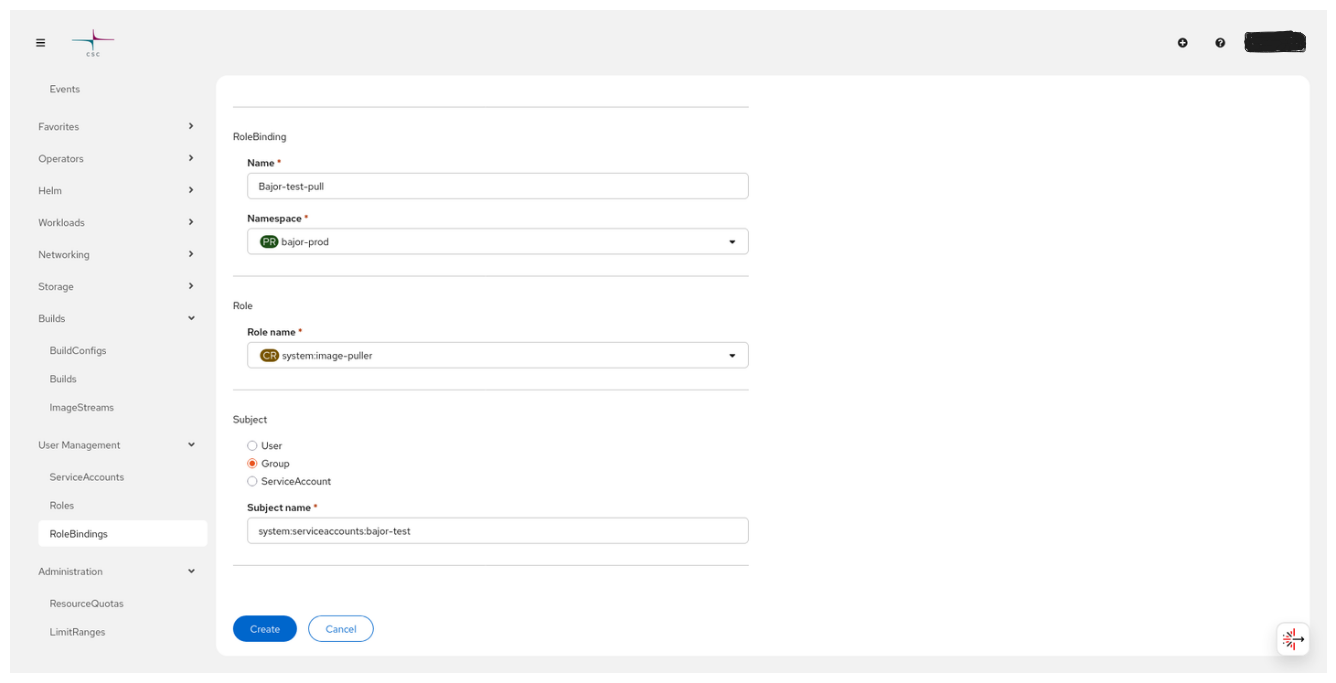This screenshot has height=683, width=1336.
Task: Open the redacted user account menu
Action: click(x=1275, y=42)
